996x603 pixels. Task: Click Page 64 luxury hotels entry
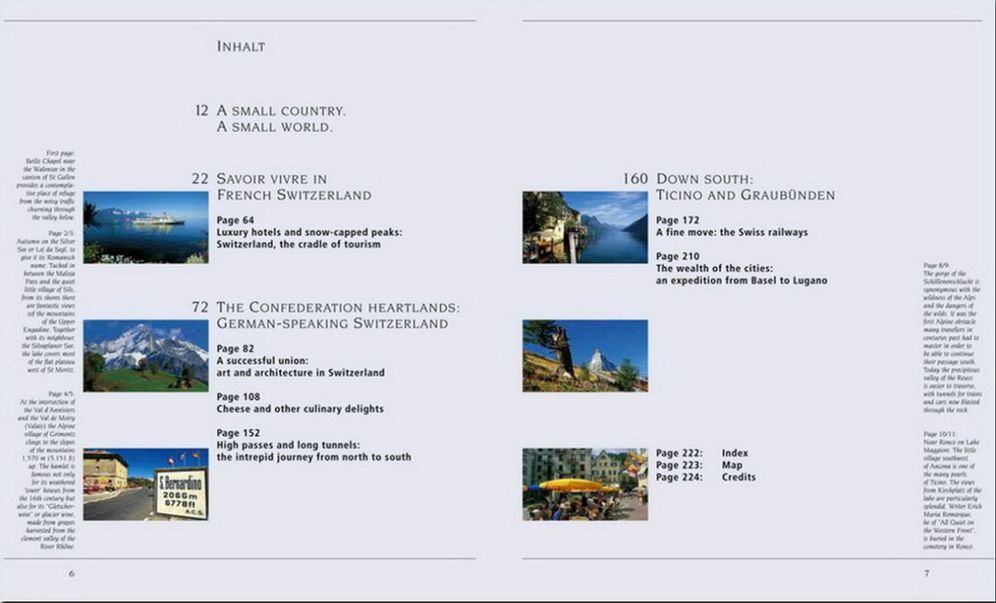tap(309, 232)
